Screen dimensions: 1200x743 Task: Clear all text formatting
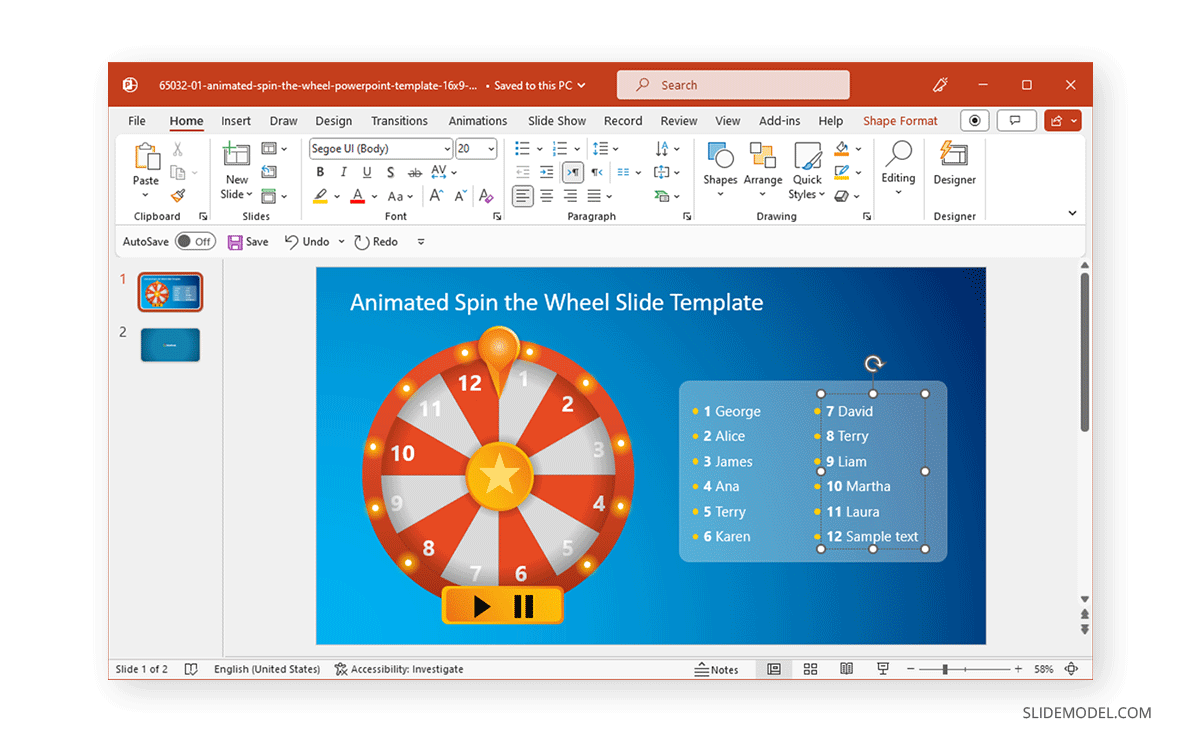click(x=487, y=195)
